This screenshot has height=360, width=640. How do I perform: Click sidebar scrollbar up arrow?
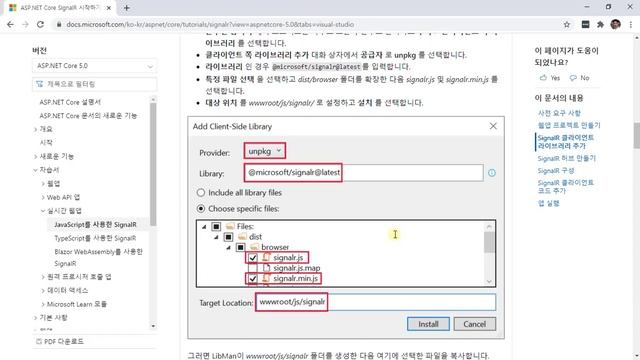click(153, 99)
